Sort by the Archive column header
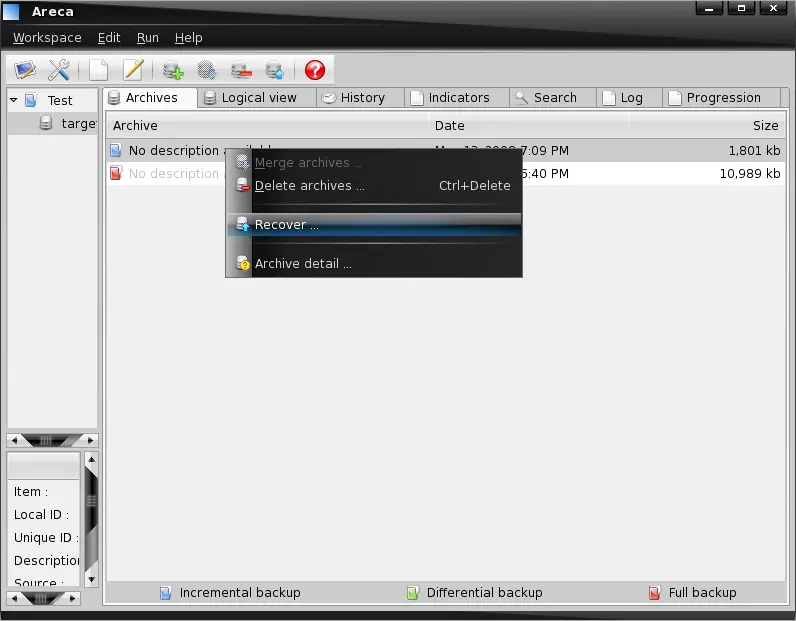Viewport: 796px width, 621px height. click(268, 125)
